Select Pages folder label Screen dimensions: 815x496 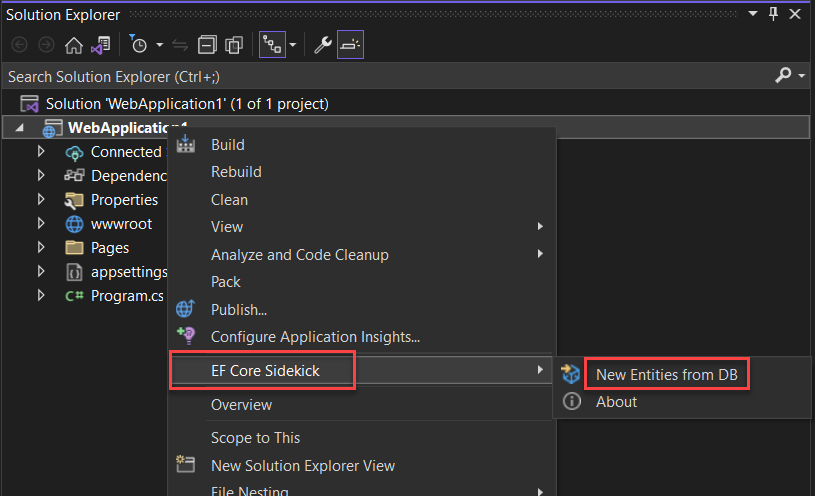110,248
